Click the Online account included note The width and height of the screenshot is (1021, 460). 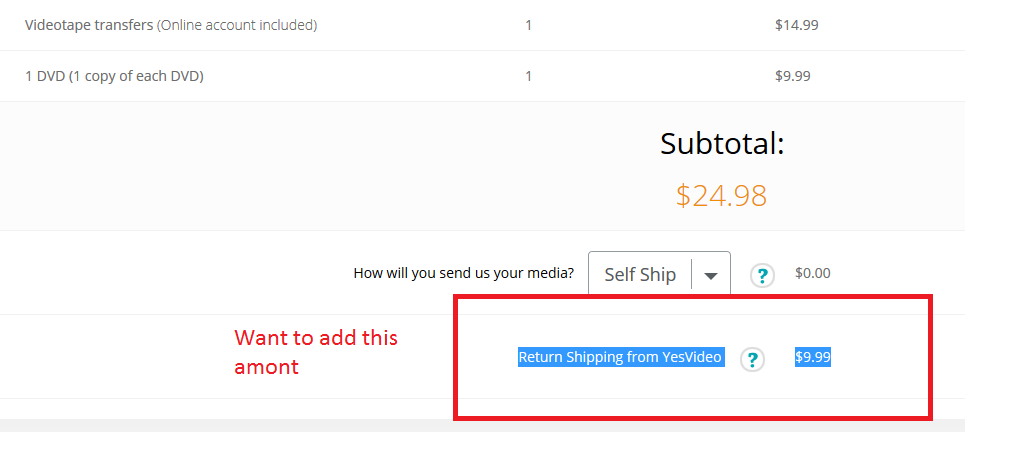(237, 25)
